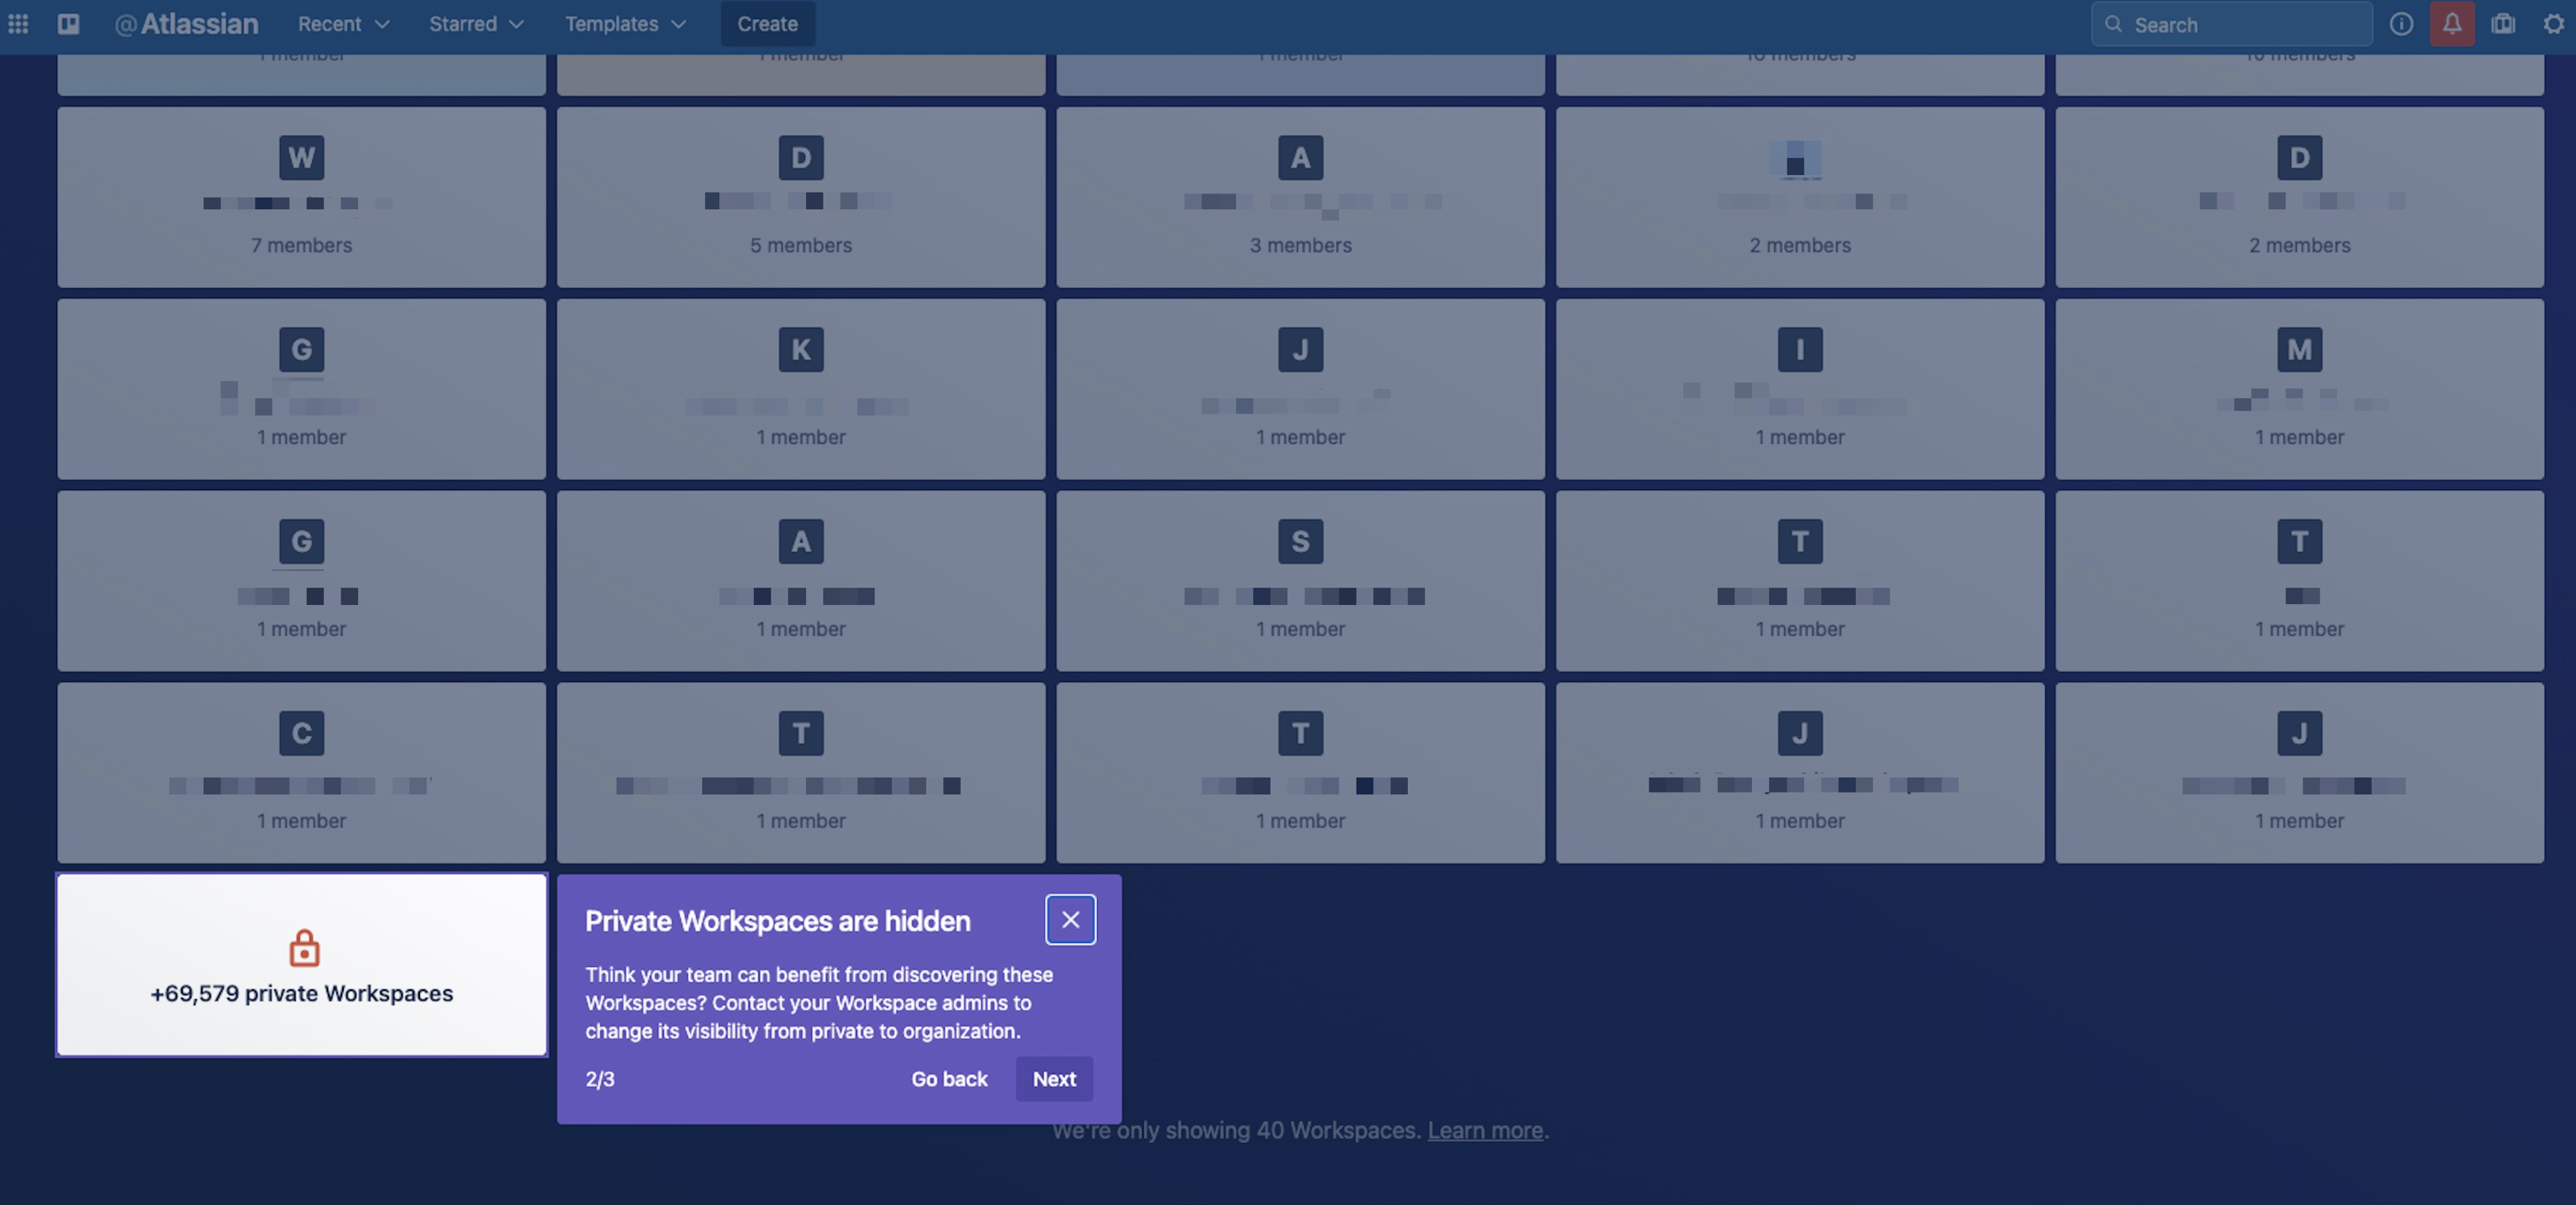The image size is (2576, 1205).
Task: Open the red notifications bell
Action: [x=2452, y=23]
